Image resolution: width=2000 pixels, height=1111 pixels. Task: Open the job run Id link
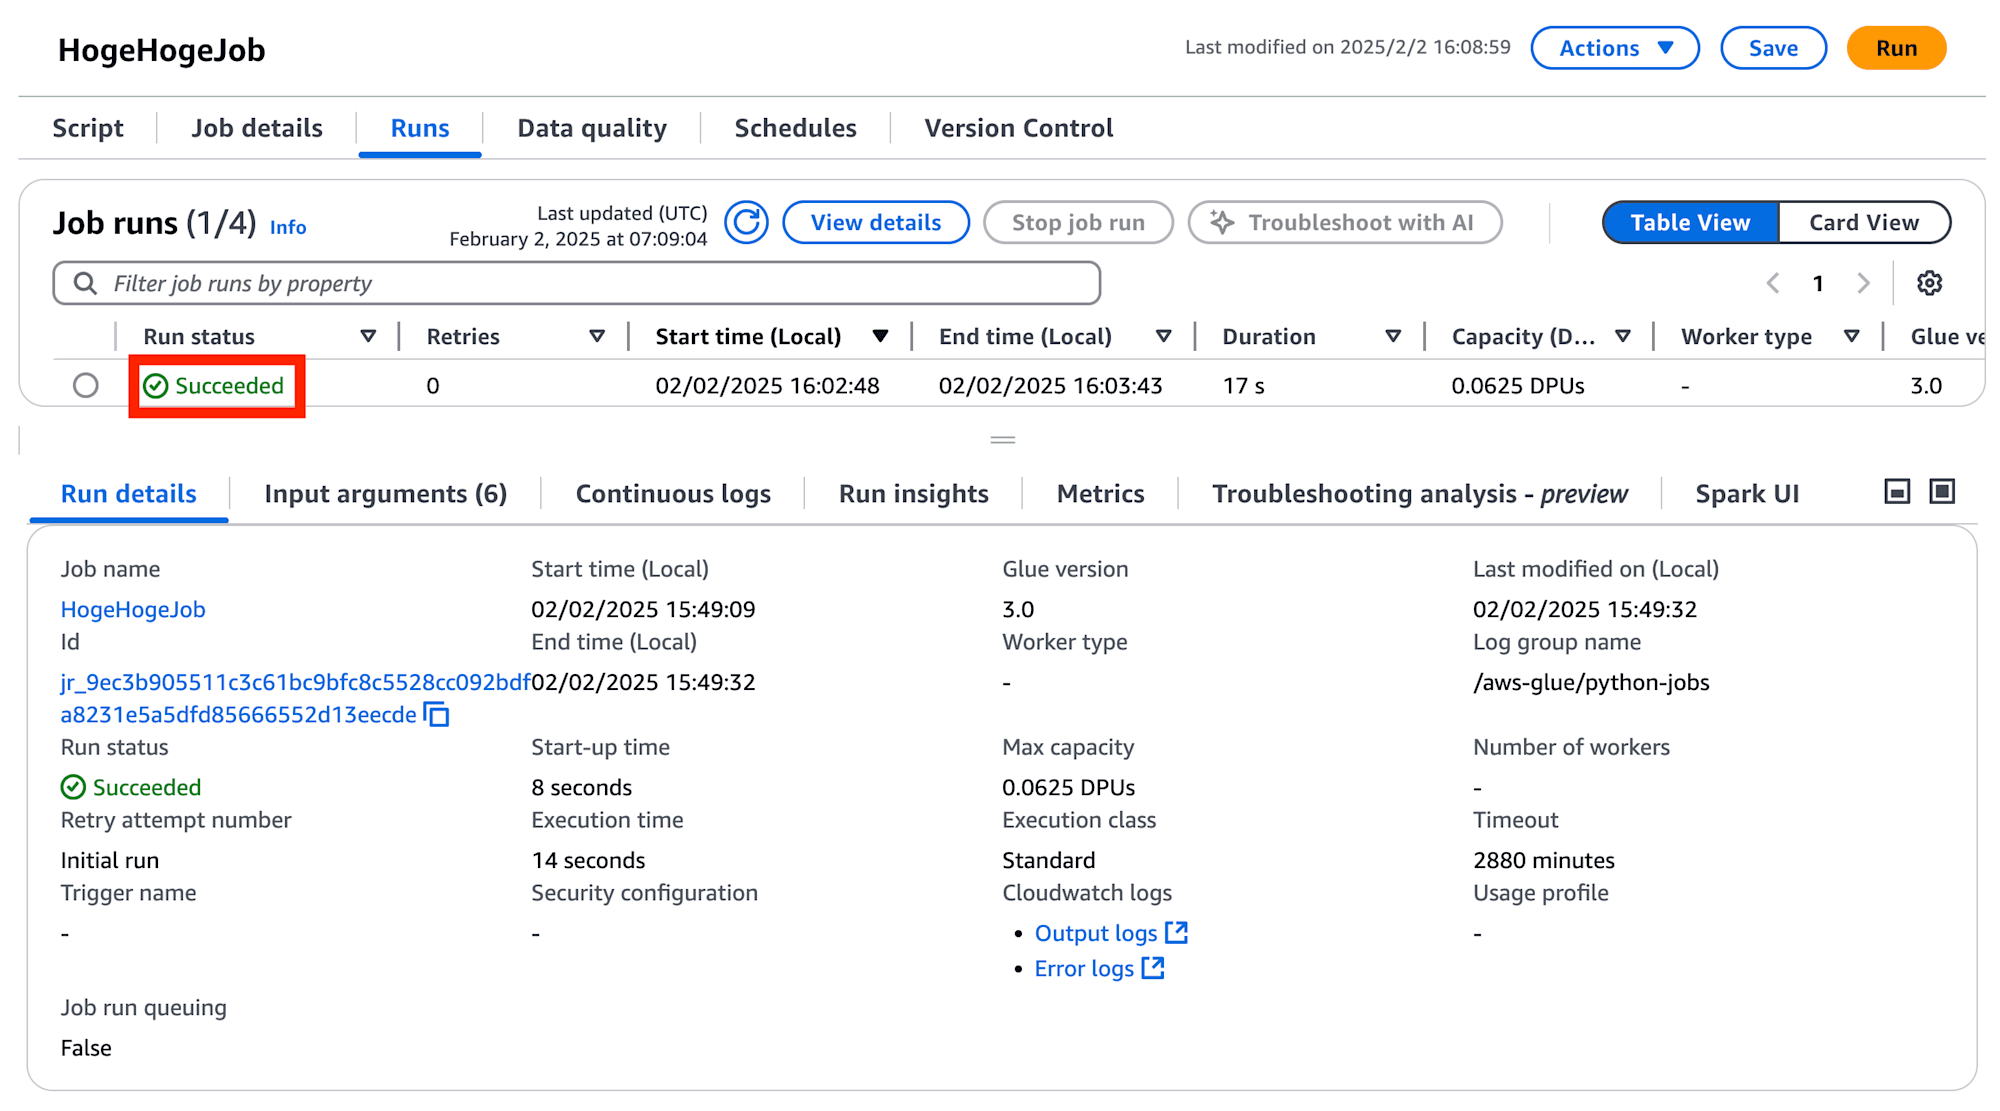(295, 698)
